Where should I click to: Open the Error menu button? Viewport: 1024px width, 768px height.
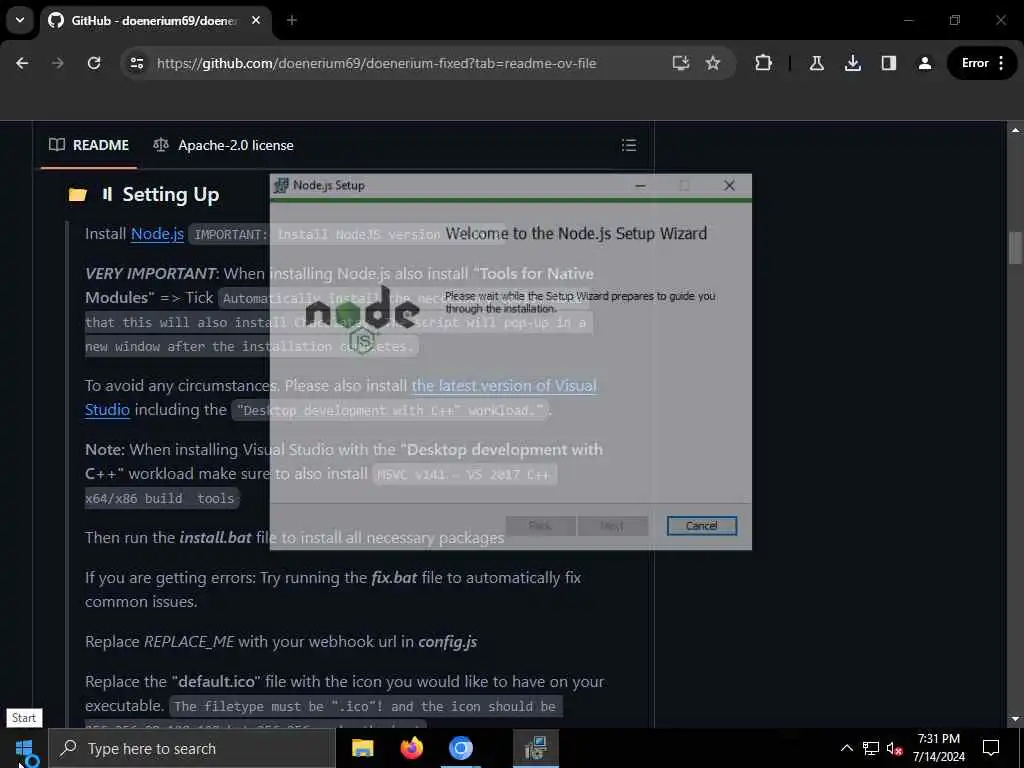point(982,63)
